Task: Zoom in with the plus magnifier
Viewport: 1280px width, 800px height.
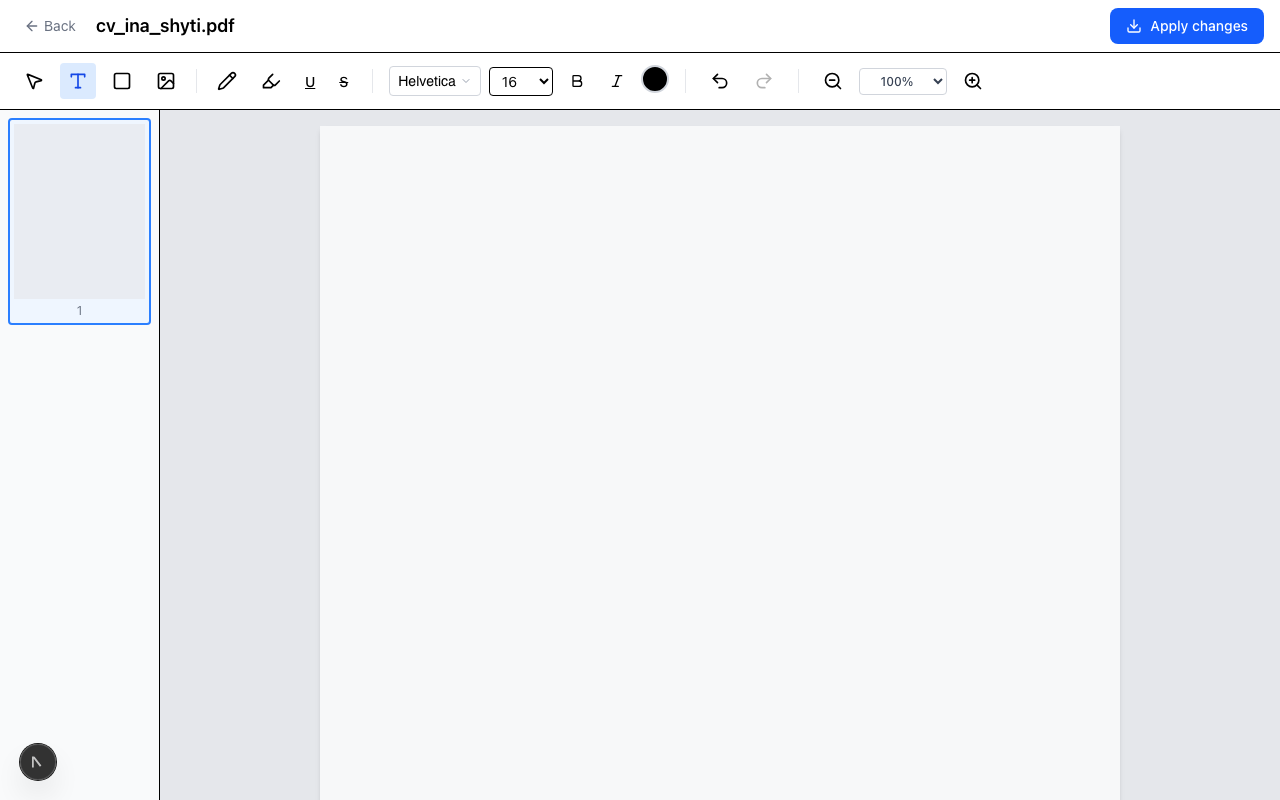Action: (x=973, y=81)
